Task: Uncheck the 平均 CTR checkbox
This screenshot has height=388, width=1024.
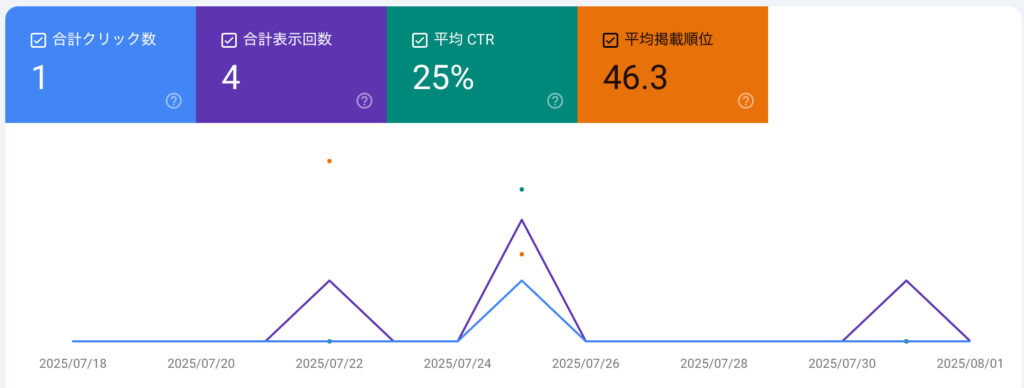Action: click(419, 40)
